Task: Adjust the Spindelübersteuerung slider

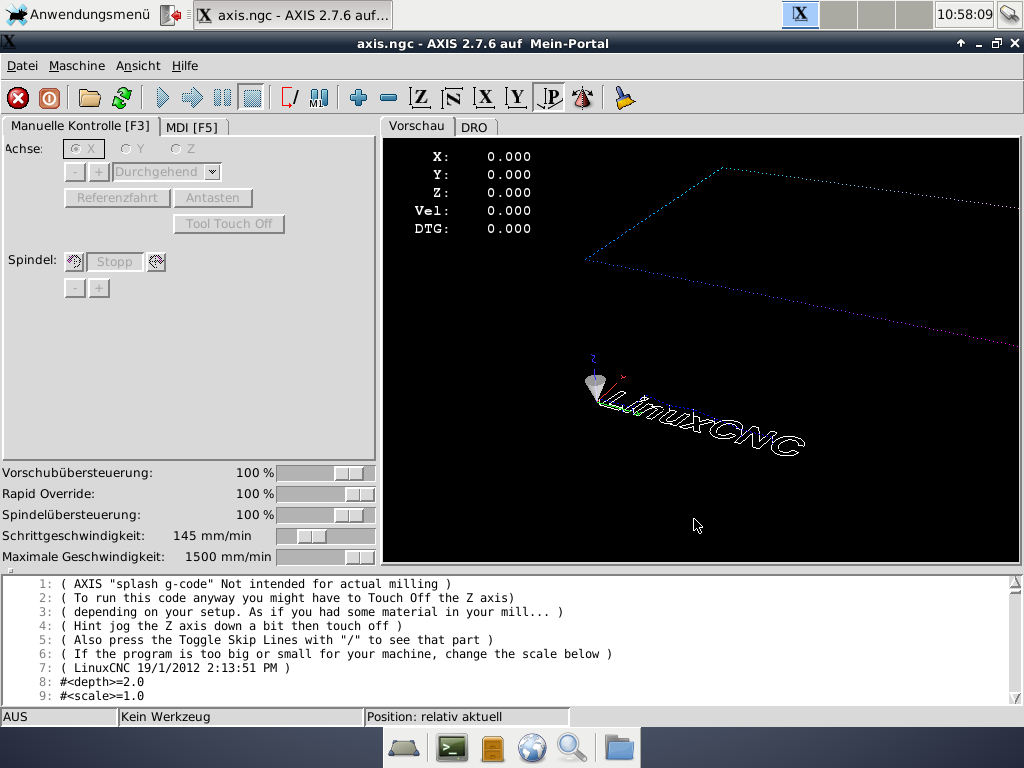Action: pyautogui.click(x=326, y=515)
